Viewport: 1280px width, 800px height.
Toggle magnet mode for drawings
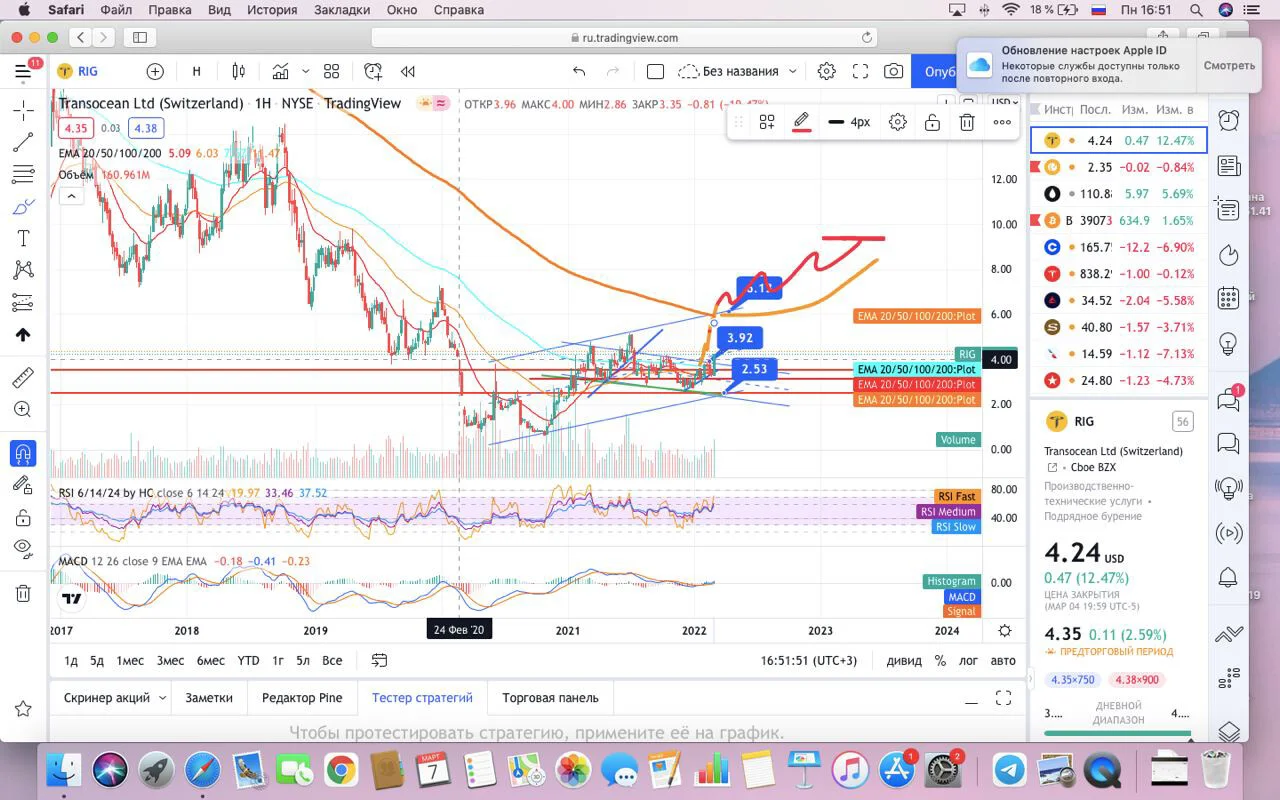click(23, 452)
